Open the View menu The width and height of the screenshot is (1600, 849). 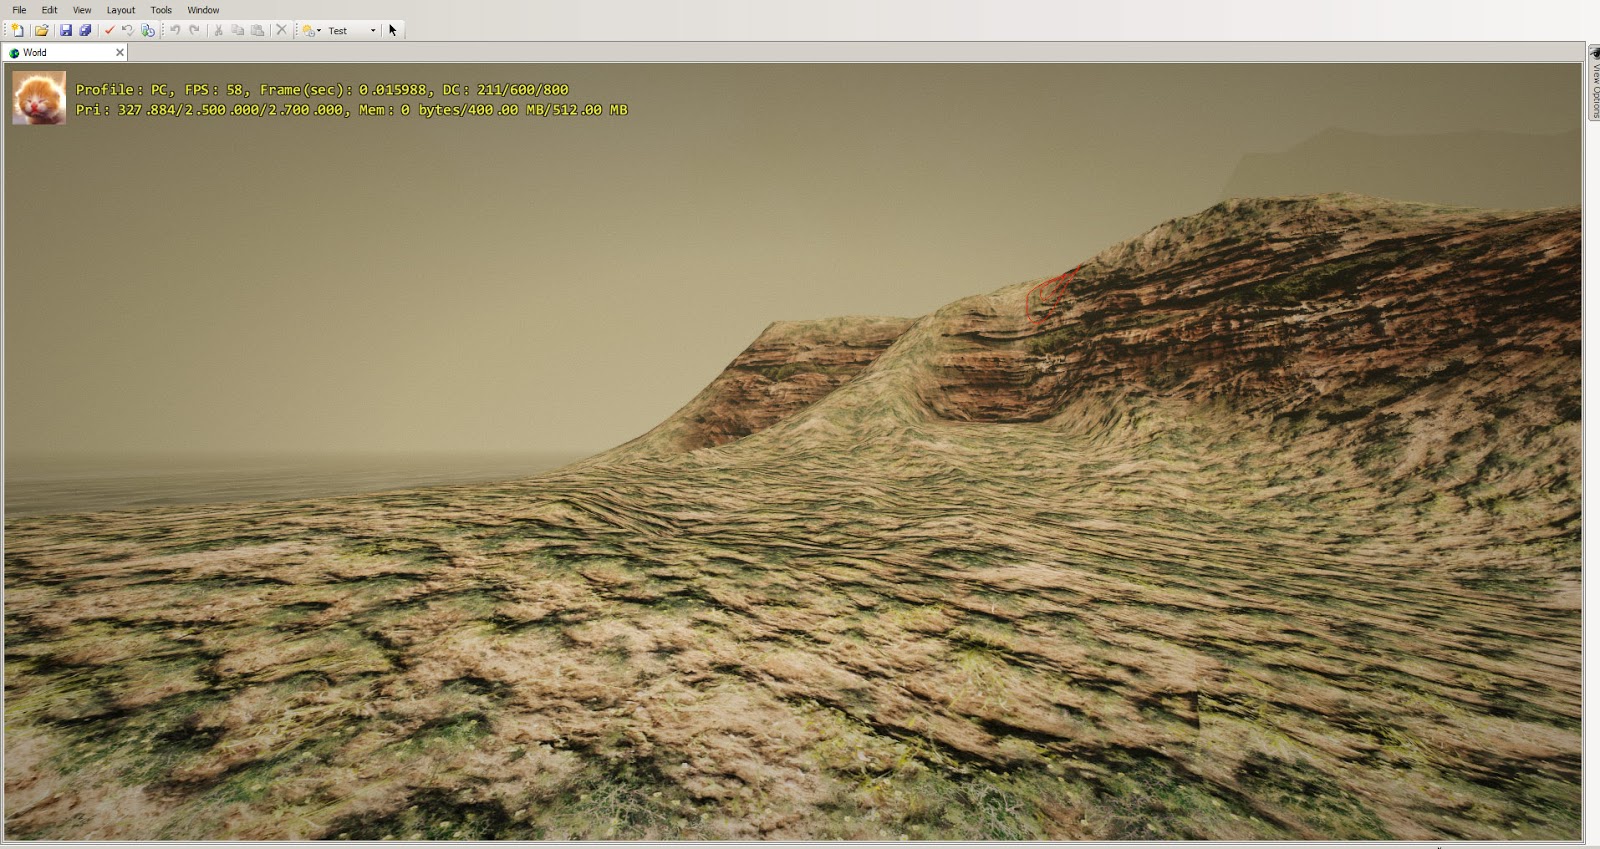[82, 10]
